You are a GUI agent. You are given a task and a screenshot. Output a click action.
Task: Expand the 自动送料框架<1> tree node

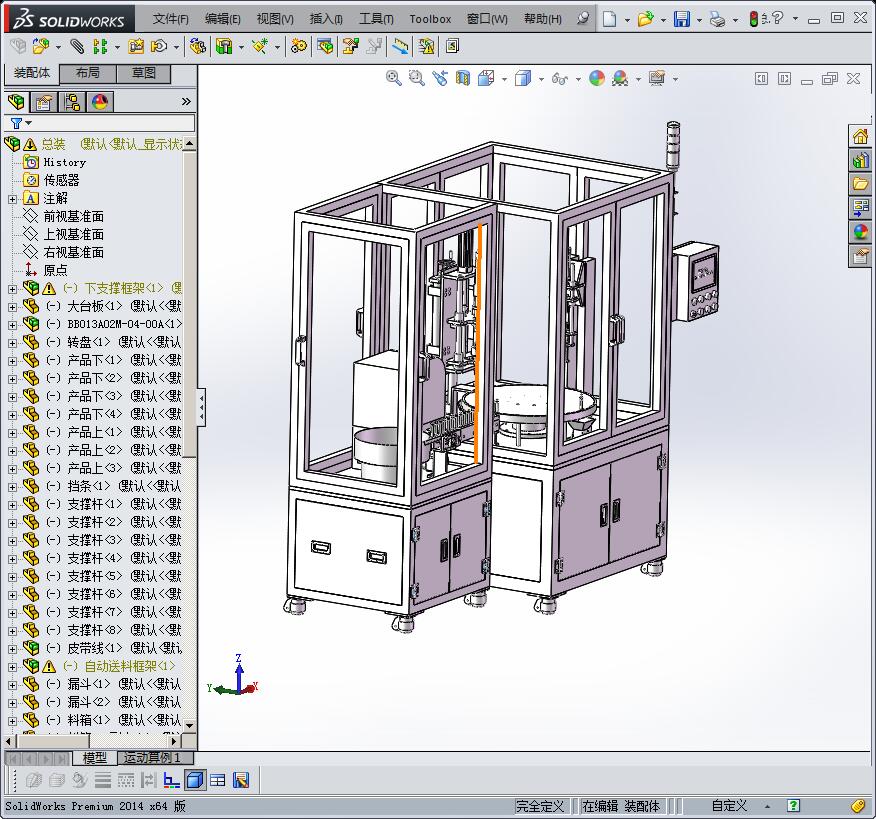(12, 666)
